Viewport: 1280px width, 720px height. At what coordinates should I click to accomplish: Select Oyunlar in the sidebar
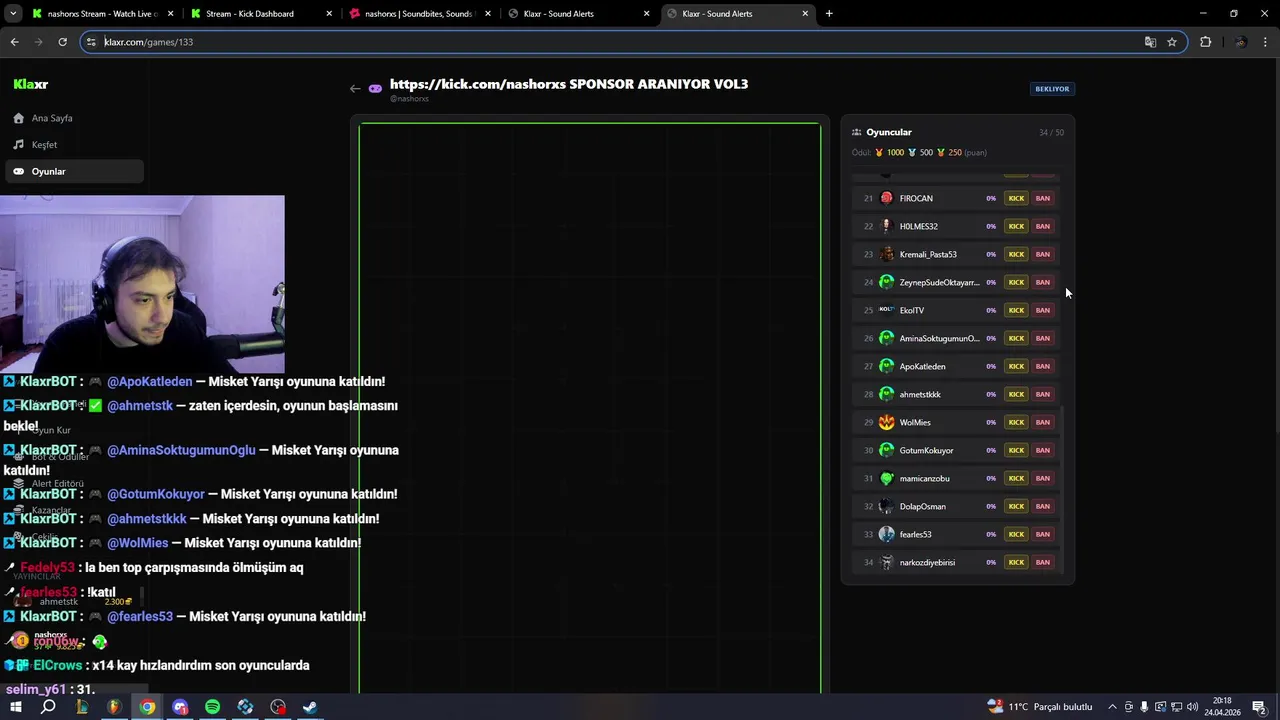point(74,172)
